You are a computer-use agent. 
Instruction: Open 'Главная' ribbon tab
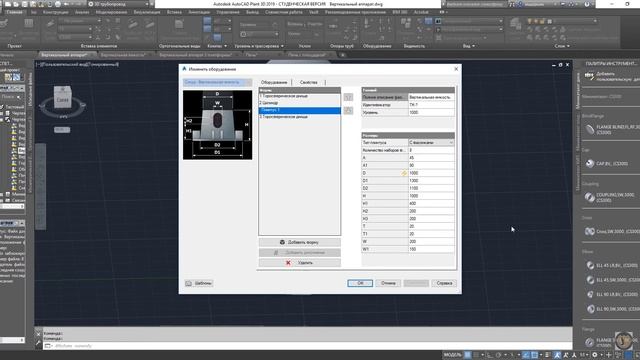pyautogui.click(x=15, y=12)
